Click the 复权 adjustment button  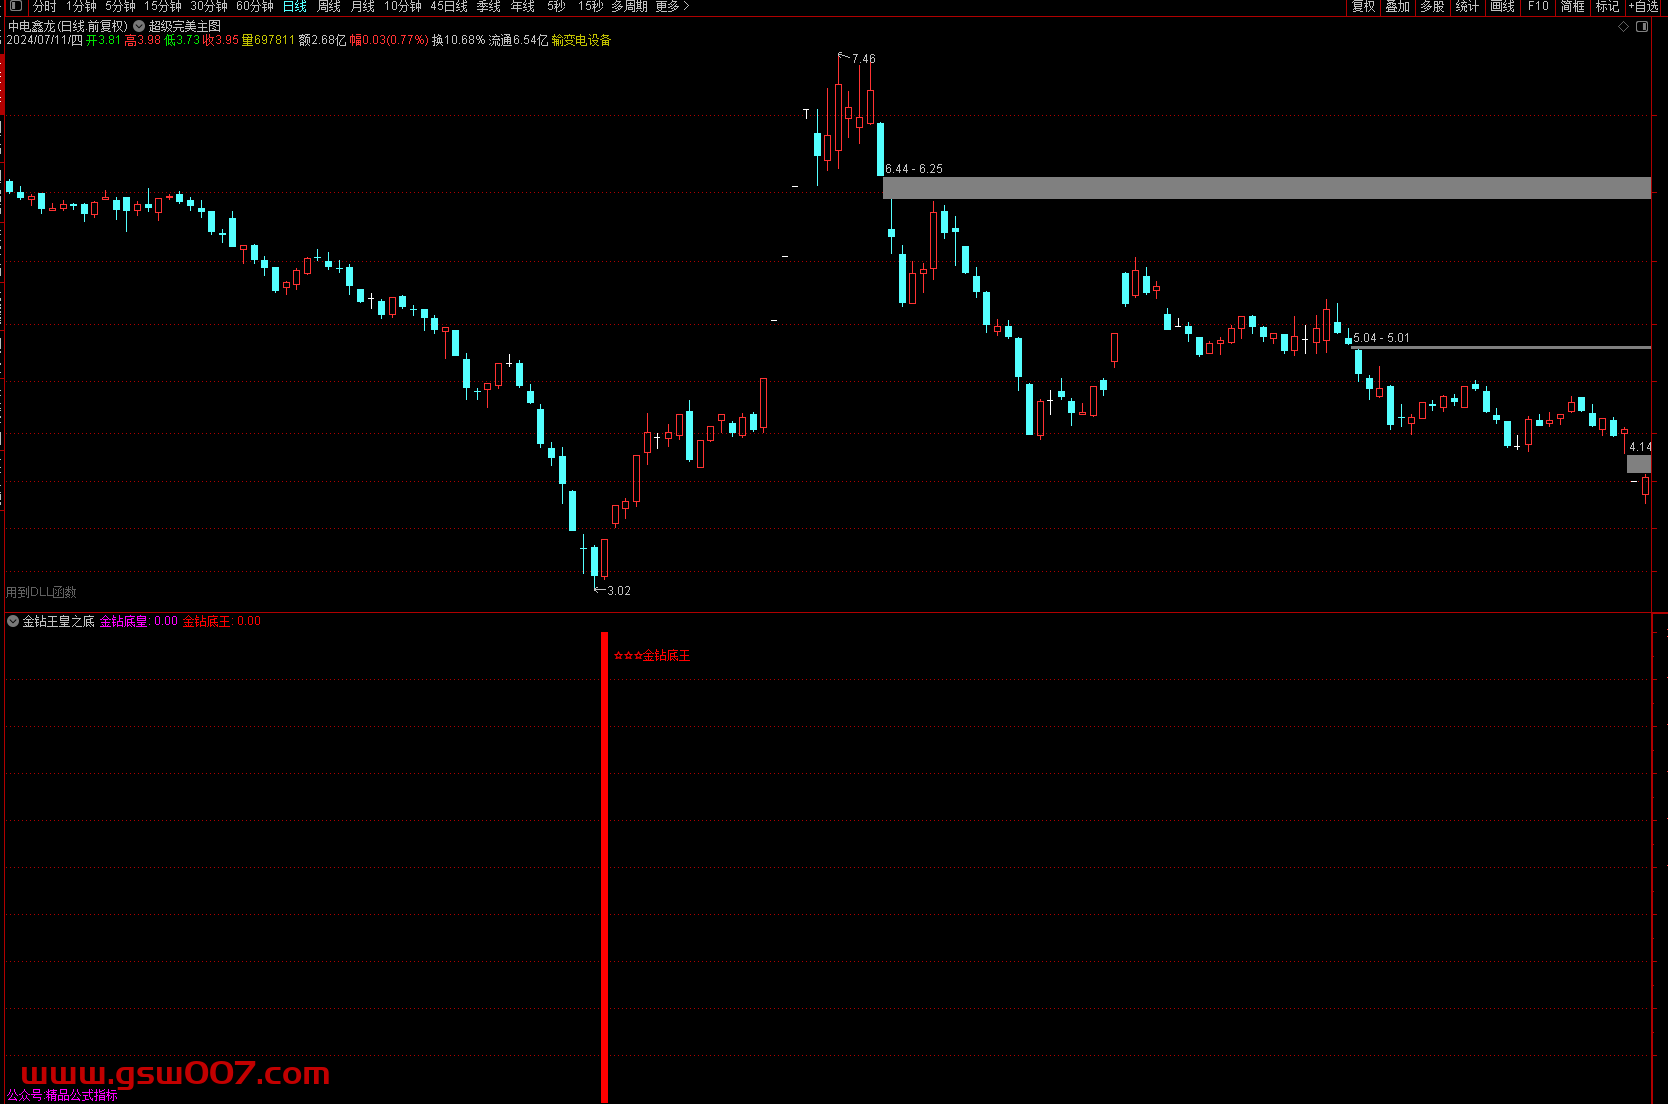click(x=1363, y=6)
